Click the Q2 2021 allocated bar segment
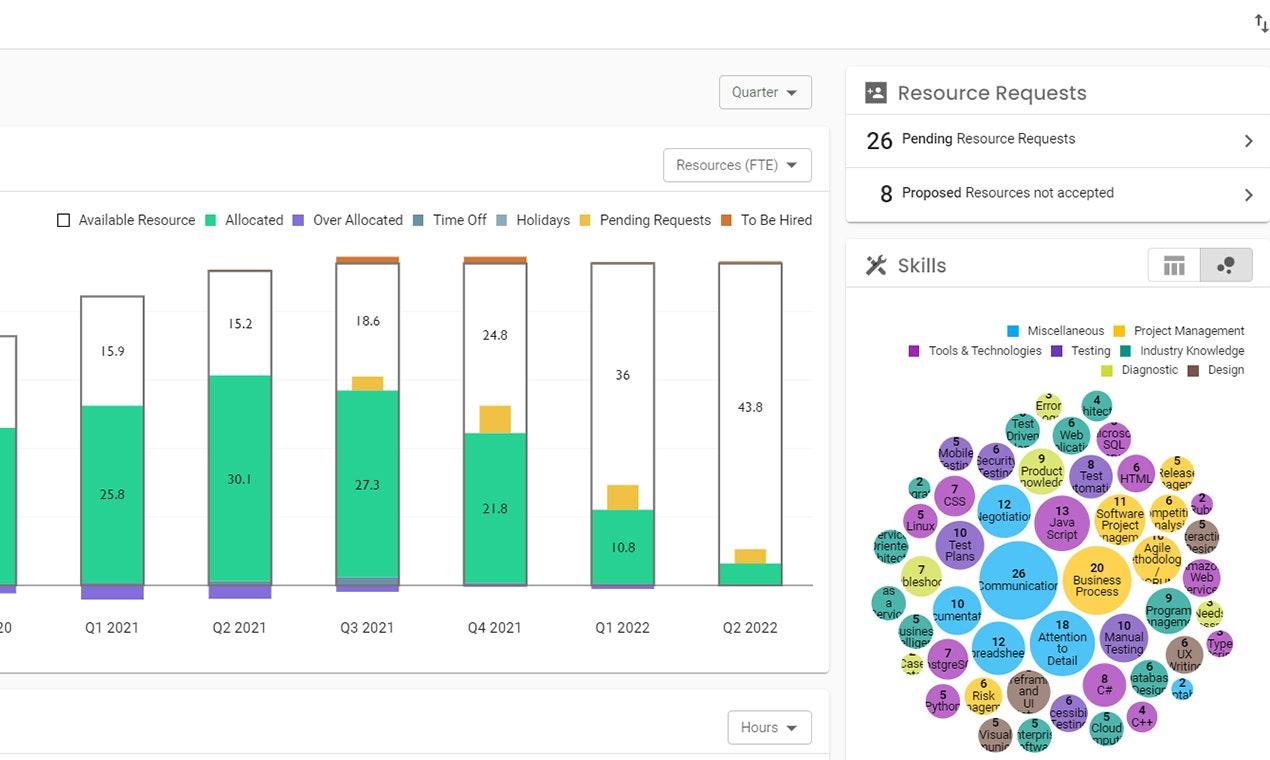 coord(240,479)
